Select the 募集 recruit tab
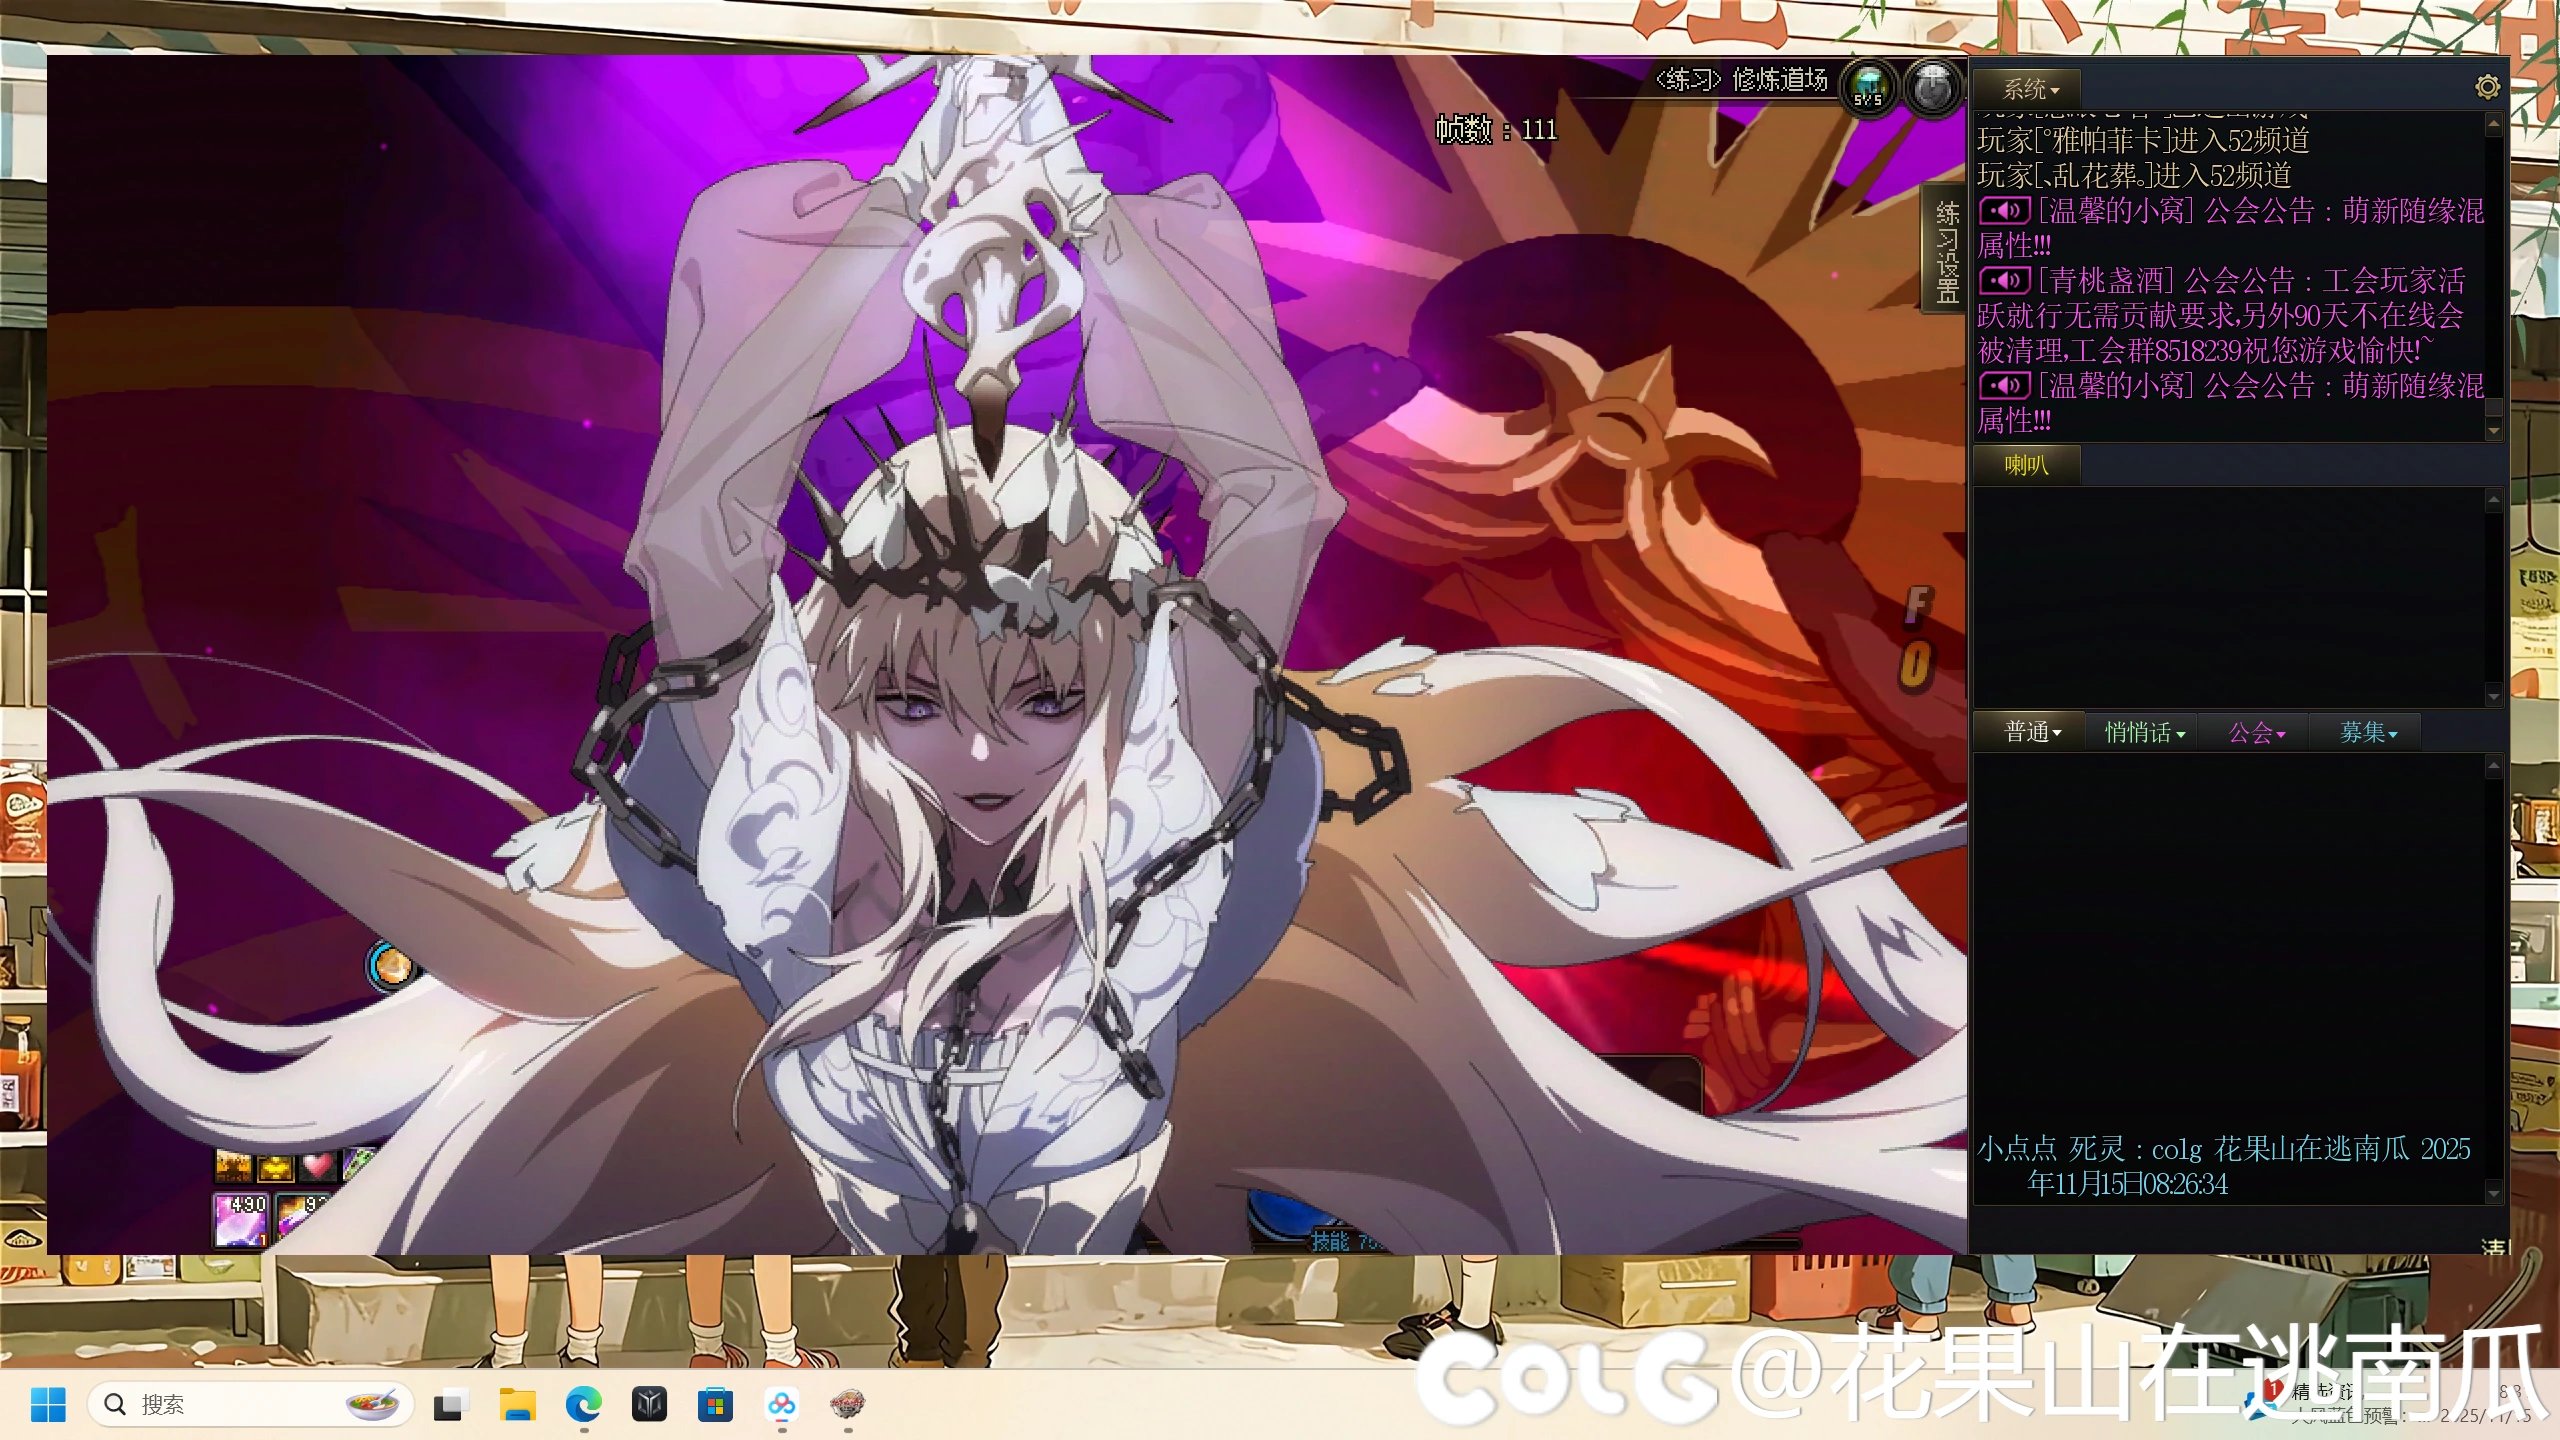The height and width of the screenshot is (1440, 2560). tap(2368, 733)
